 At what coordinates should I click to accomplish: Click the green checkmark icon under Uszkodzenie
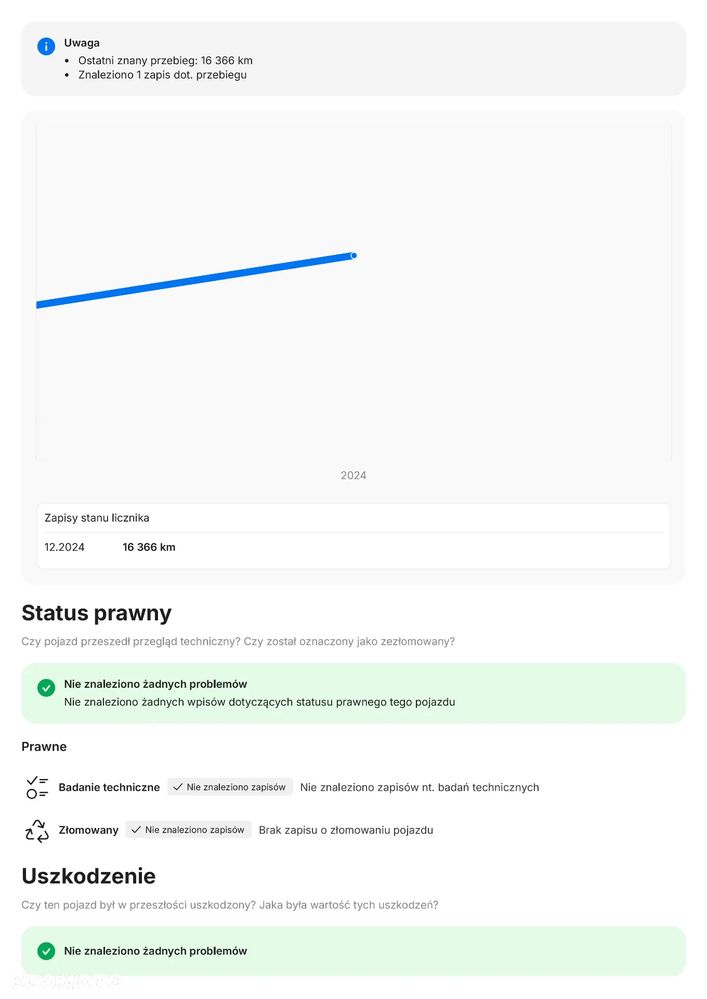click(46, 951)
